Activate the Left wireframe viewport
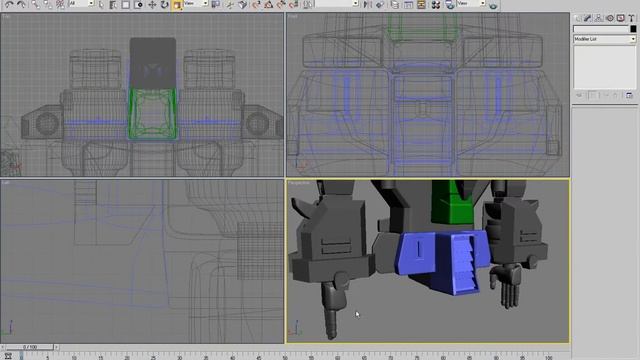Viewport: 640px width, 360px height. pos(142,261)
